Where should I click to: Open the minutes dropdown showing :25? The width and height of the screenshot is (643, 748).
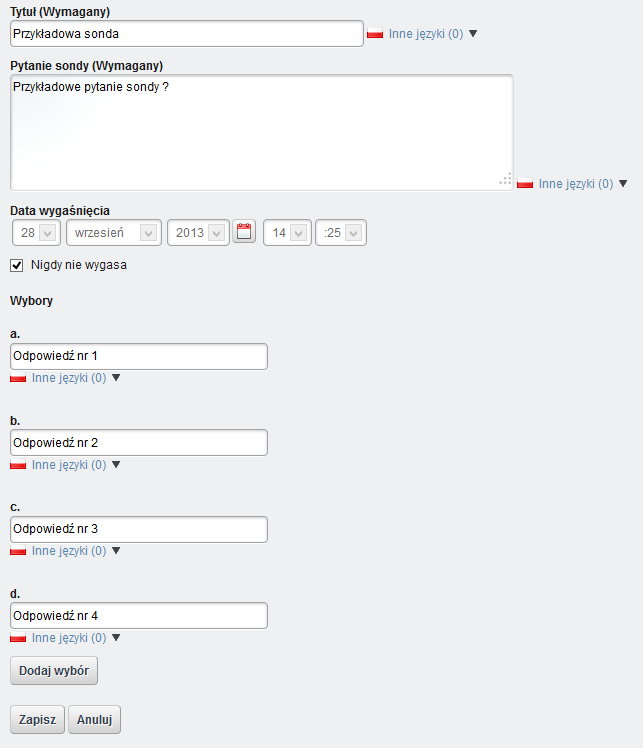click(x=341, y=233)
